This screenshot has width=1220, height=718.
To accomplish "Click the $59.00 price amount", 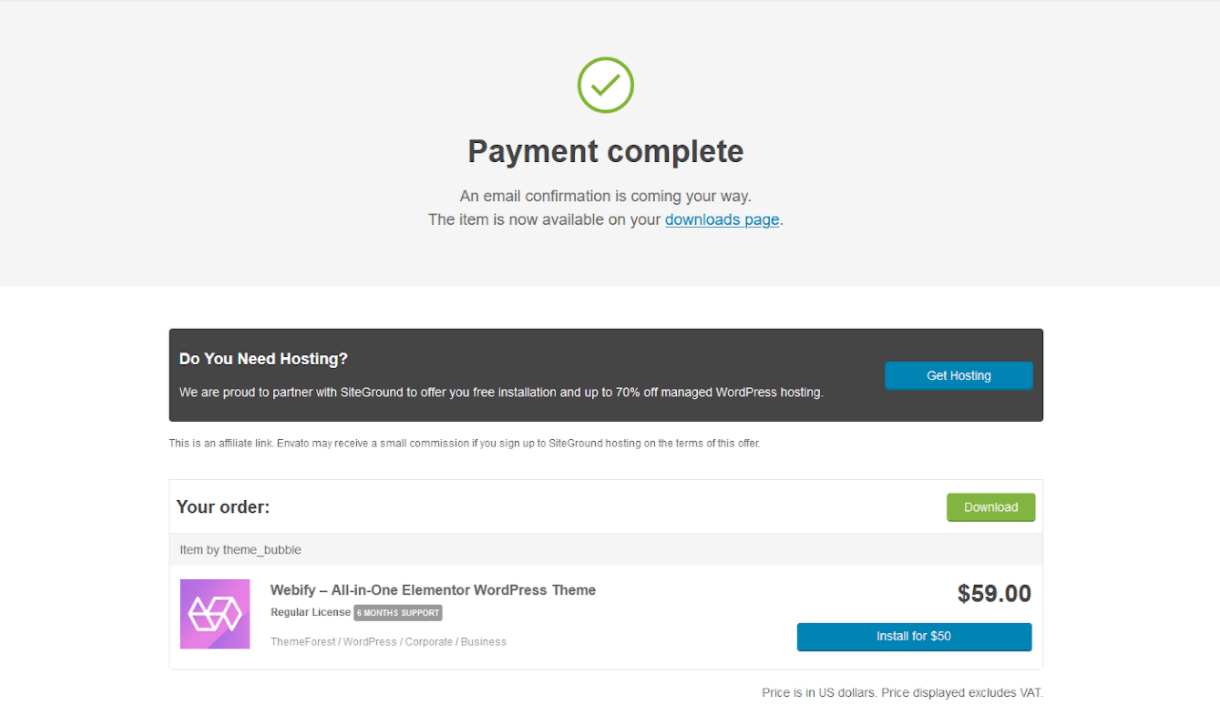I will [994, 594].
